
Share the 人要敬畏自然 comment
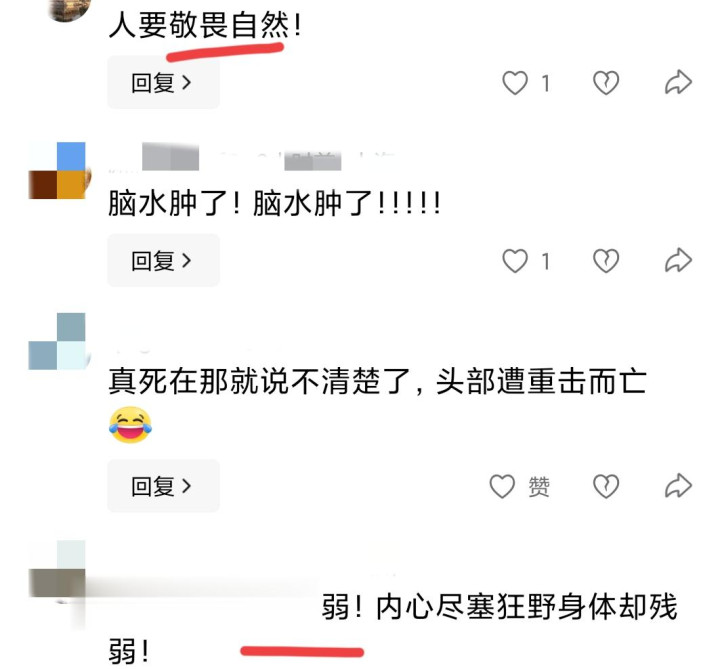tap(678, 83)
